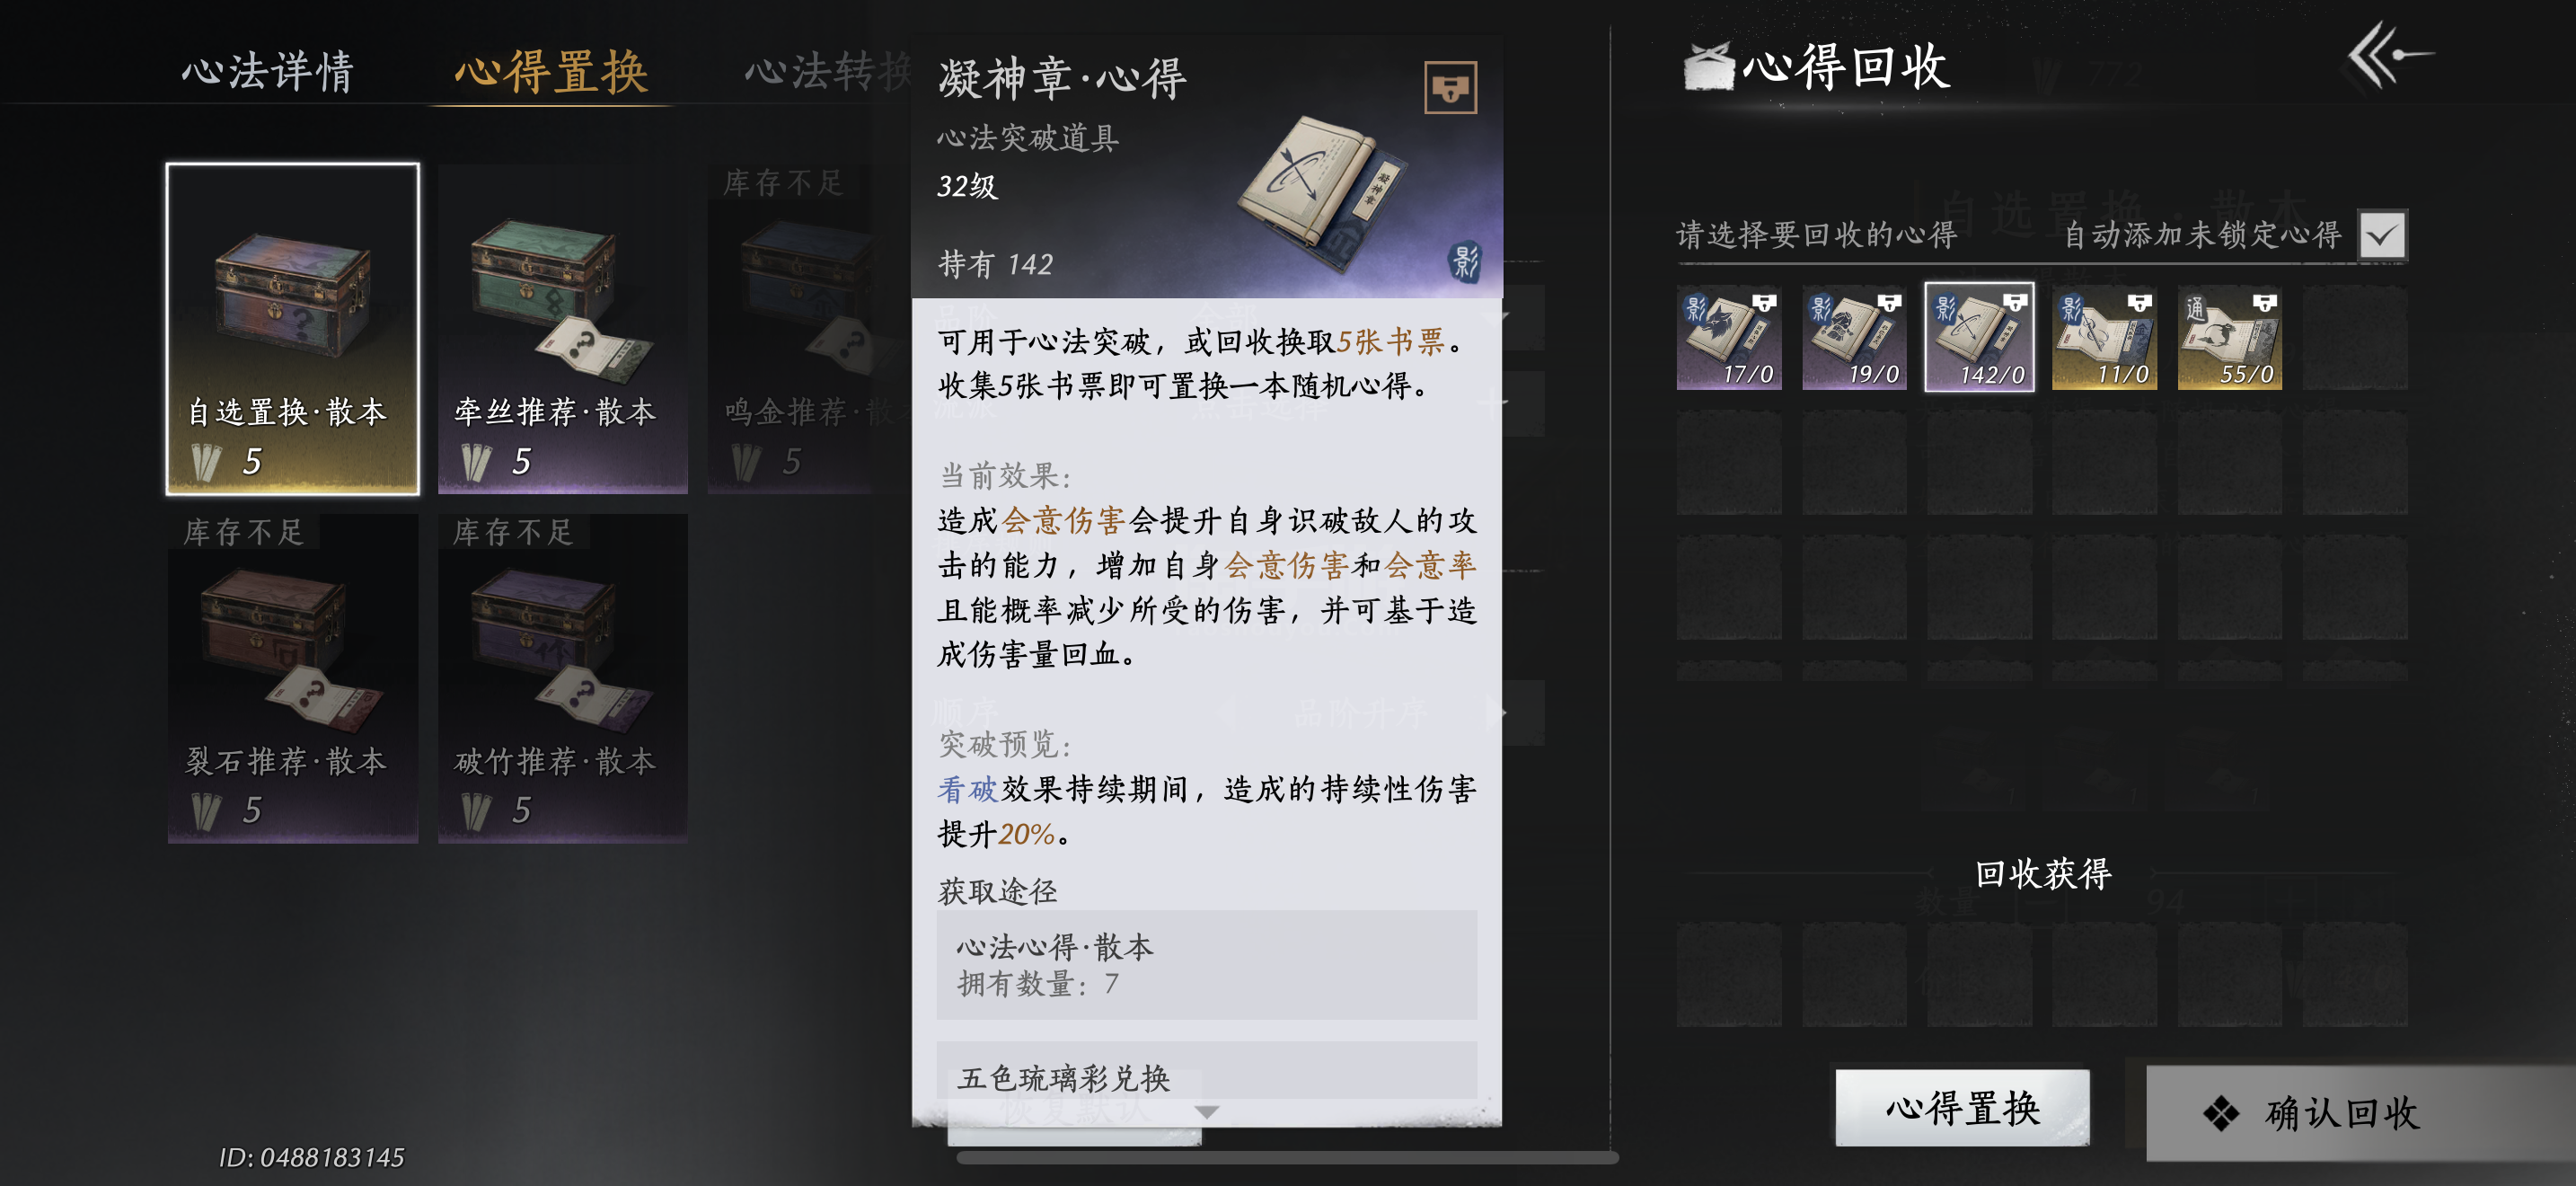The height and width of the screenshot is (1186, 2576).
Task: Select the 55/0 通 insight book icon
Action: click(x=2229, y=338)
